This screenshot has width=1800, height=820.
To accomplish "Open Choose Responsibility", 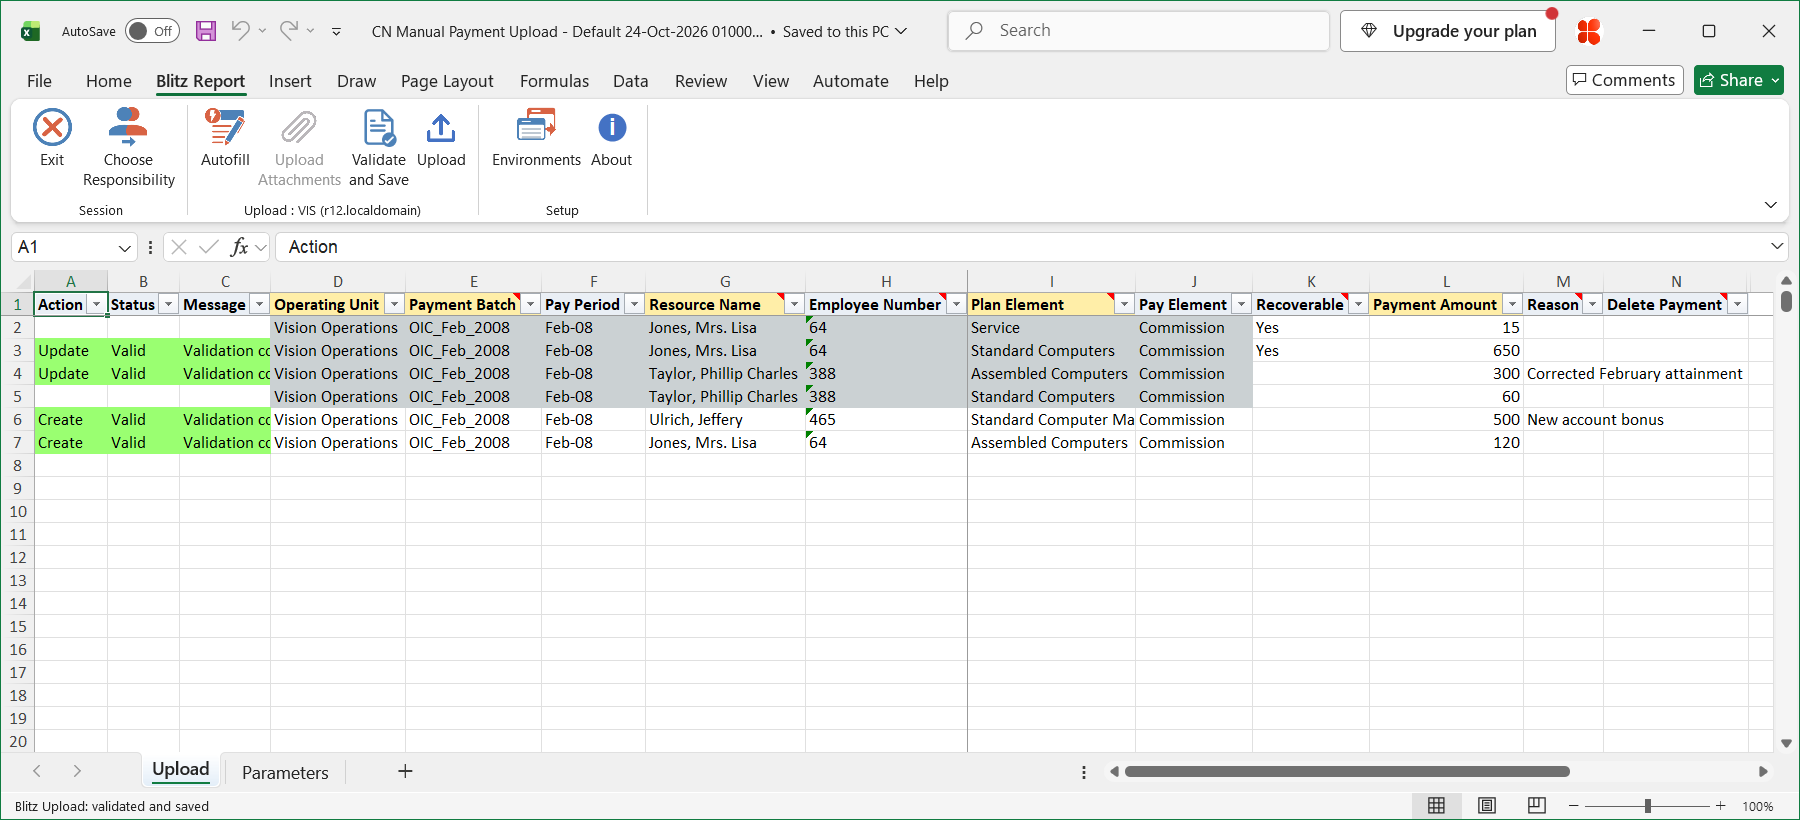I will [x=128, y=148].
